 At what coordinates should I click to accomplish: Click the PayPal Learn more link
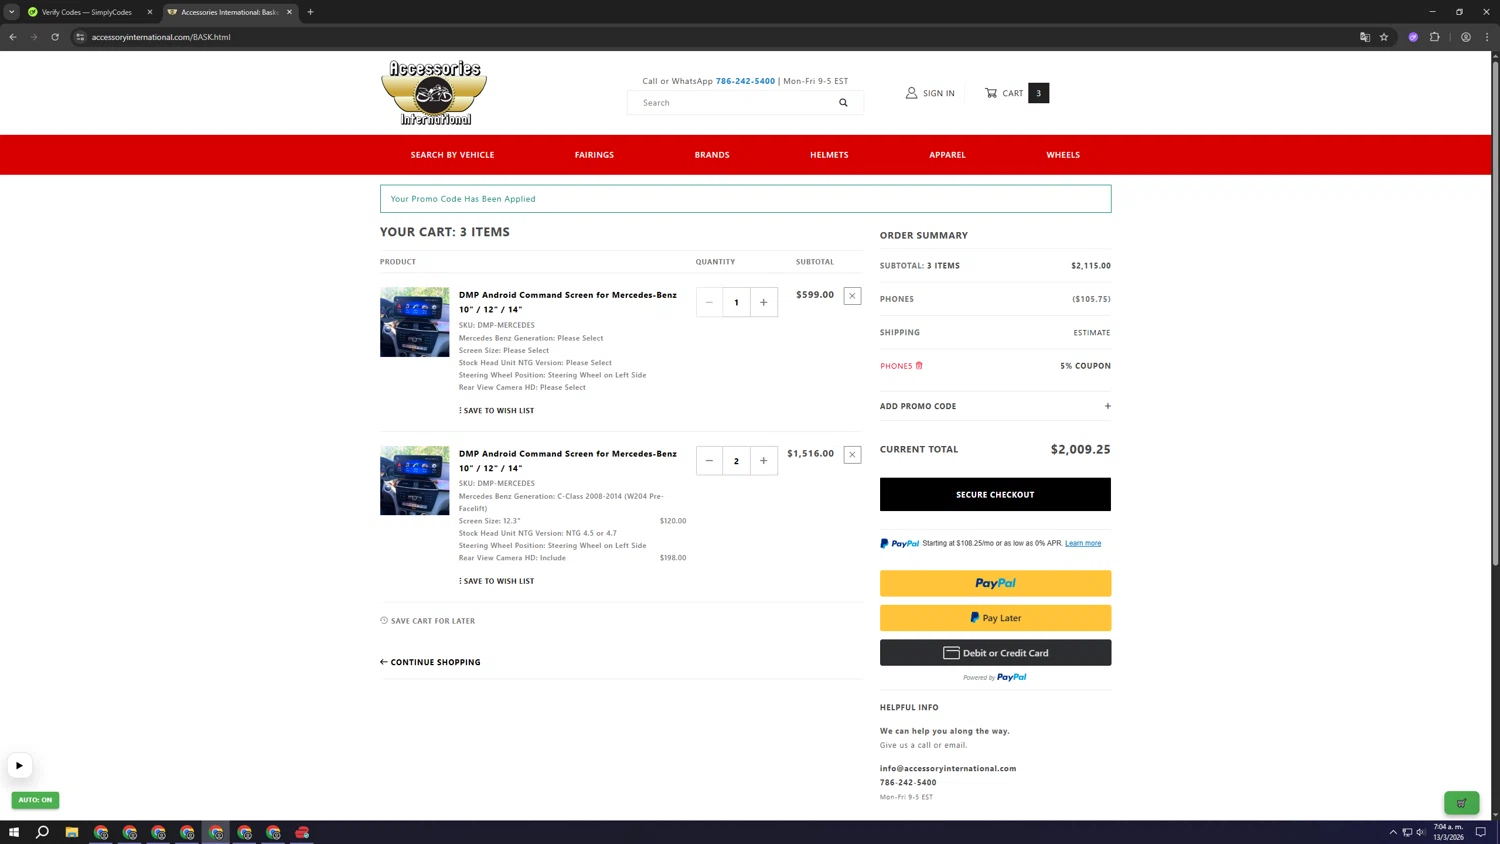tap(1083, 543)
